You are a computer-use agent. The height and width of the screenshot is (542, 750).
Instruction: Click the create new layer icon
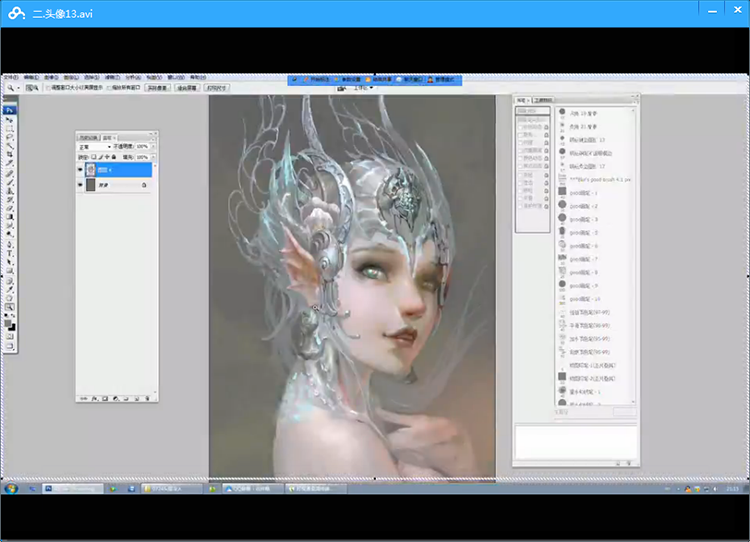[137, 398]
